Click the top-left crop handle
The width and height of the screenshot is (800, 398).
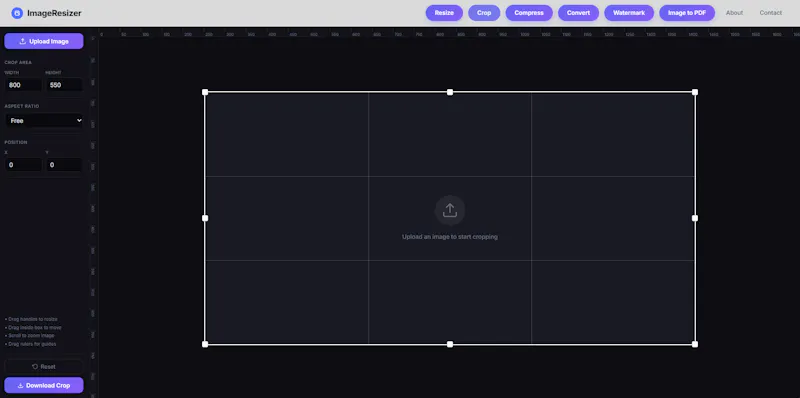(205, 92)
